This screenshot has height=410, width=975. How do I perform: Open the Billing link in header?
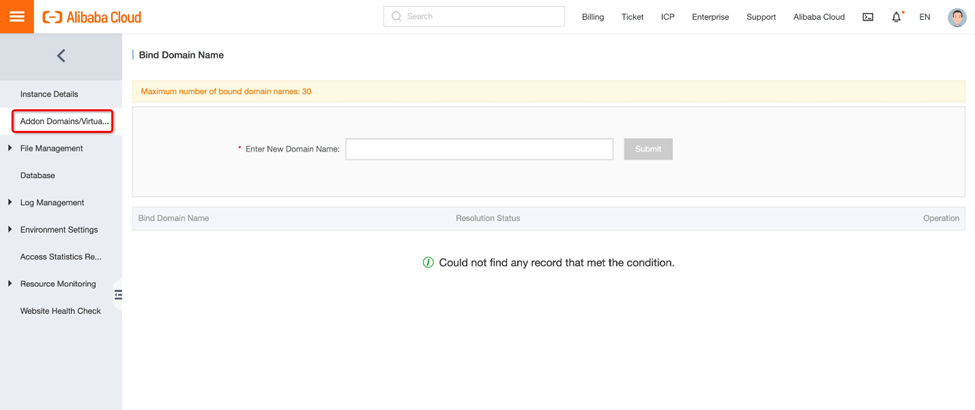click(x=593, y=17)
